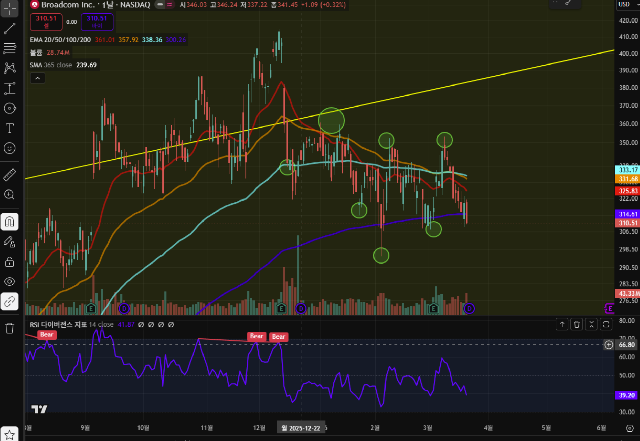Click the plus icon at 66.80 level
This screenshot has height=441, width=640.
pyautogui.click(x=609, y=345)
